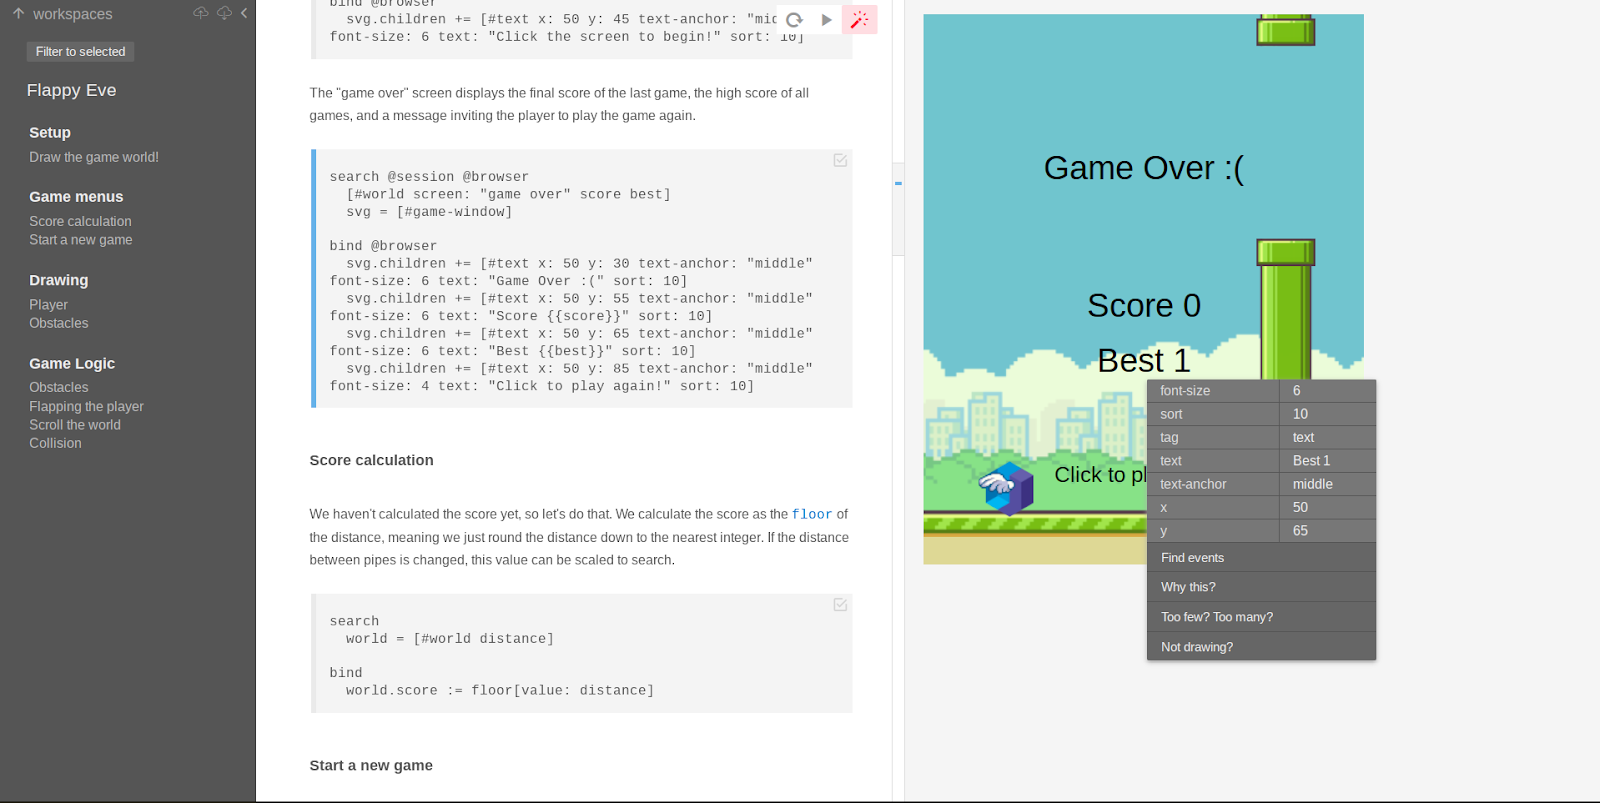Click the cloud download icon

224,13
